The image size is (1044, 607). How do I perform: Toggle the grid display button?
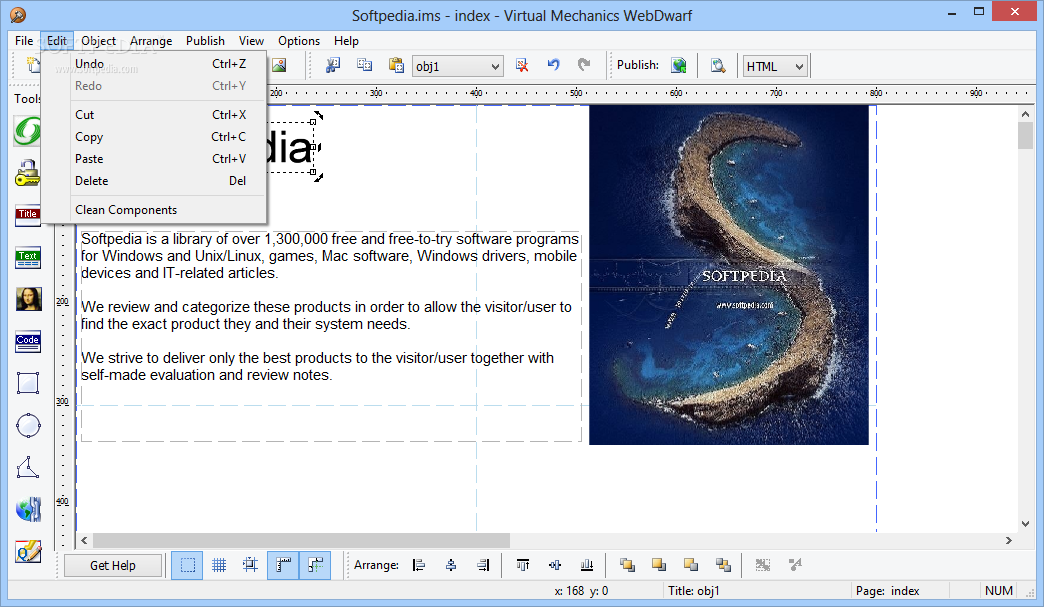219,565
